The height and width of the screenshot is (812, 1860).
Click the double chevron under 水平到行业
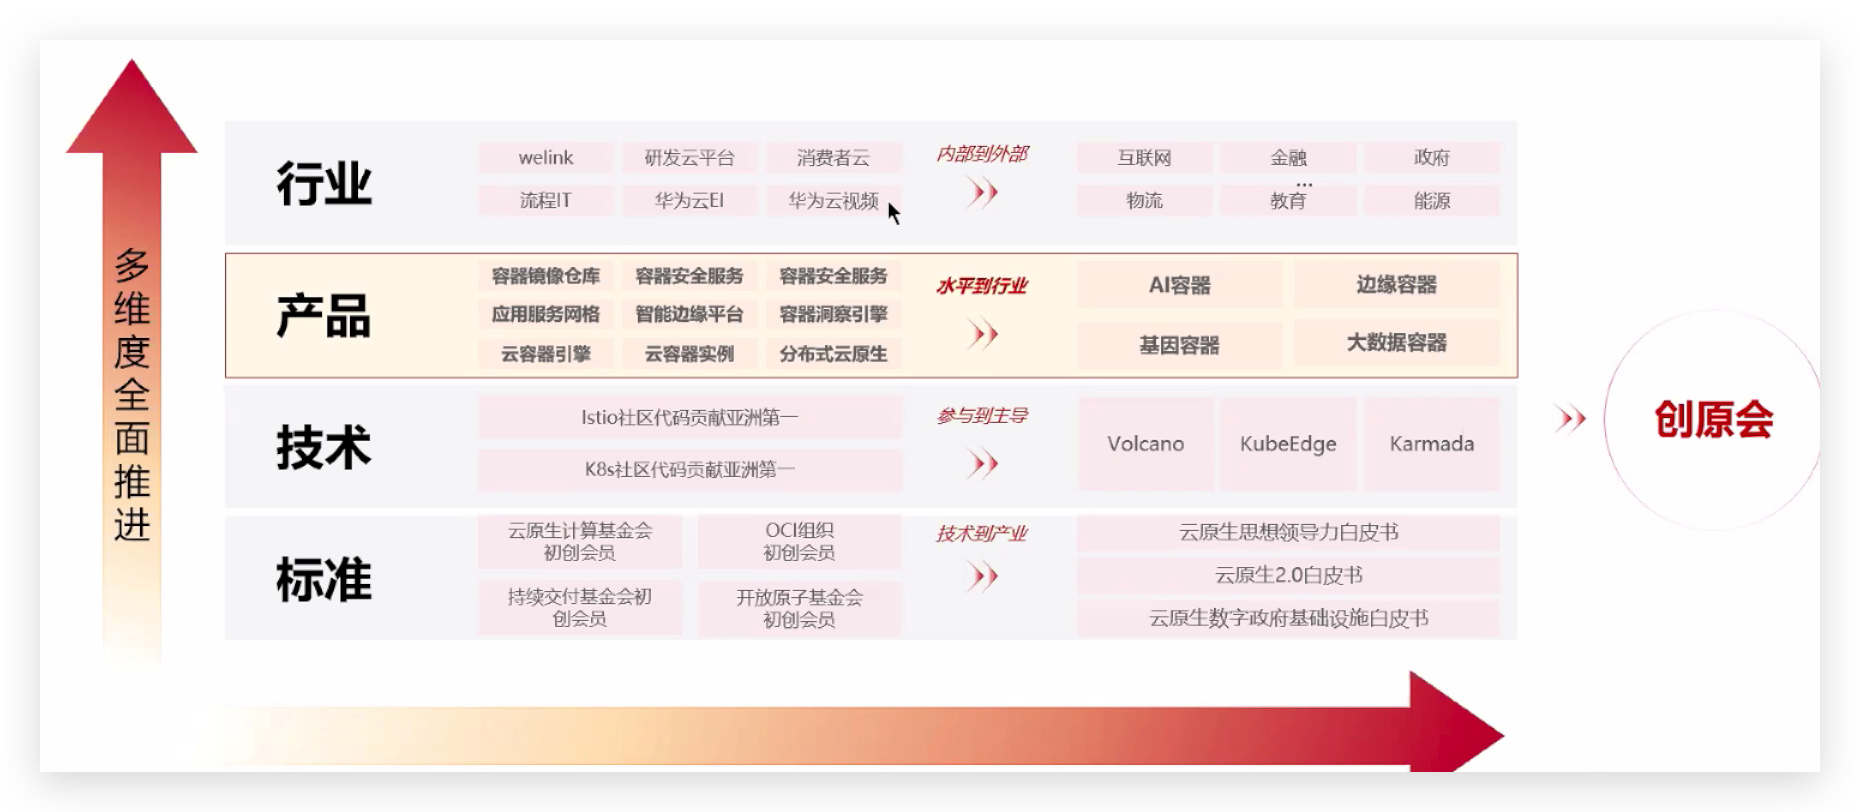pyautogui.click(x=982, y=334)
